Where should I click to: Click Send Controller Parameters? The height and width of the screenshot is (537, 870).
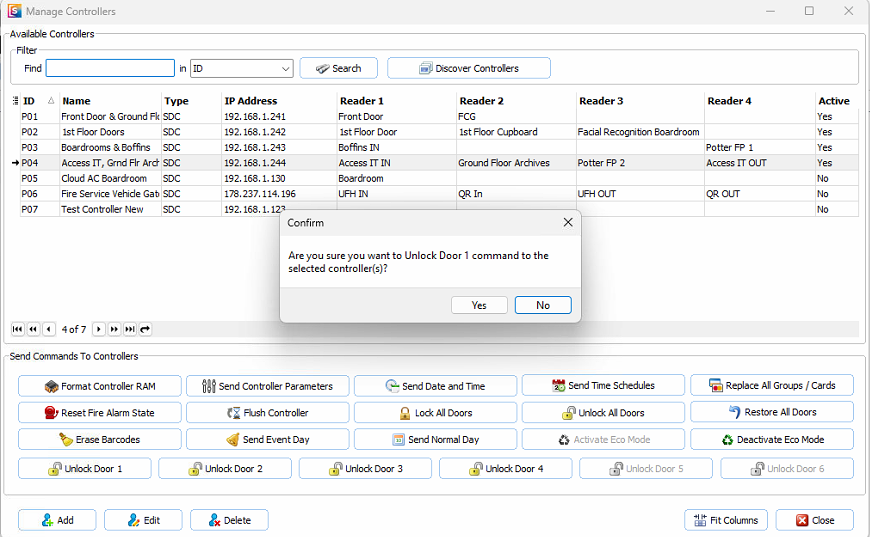coord(267,386)
